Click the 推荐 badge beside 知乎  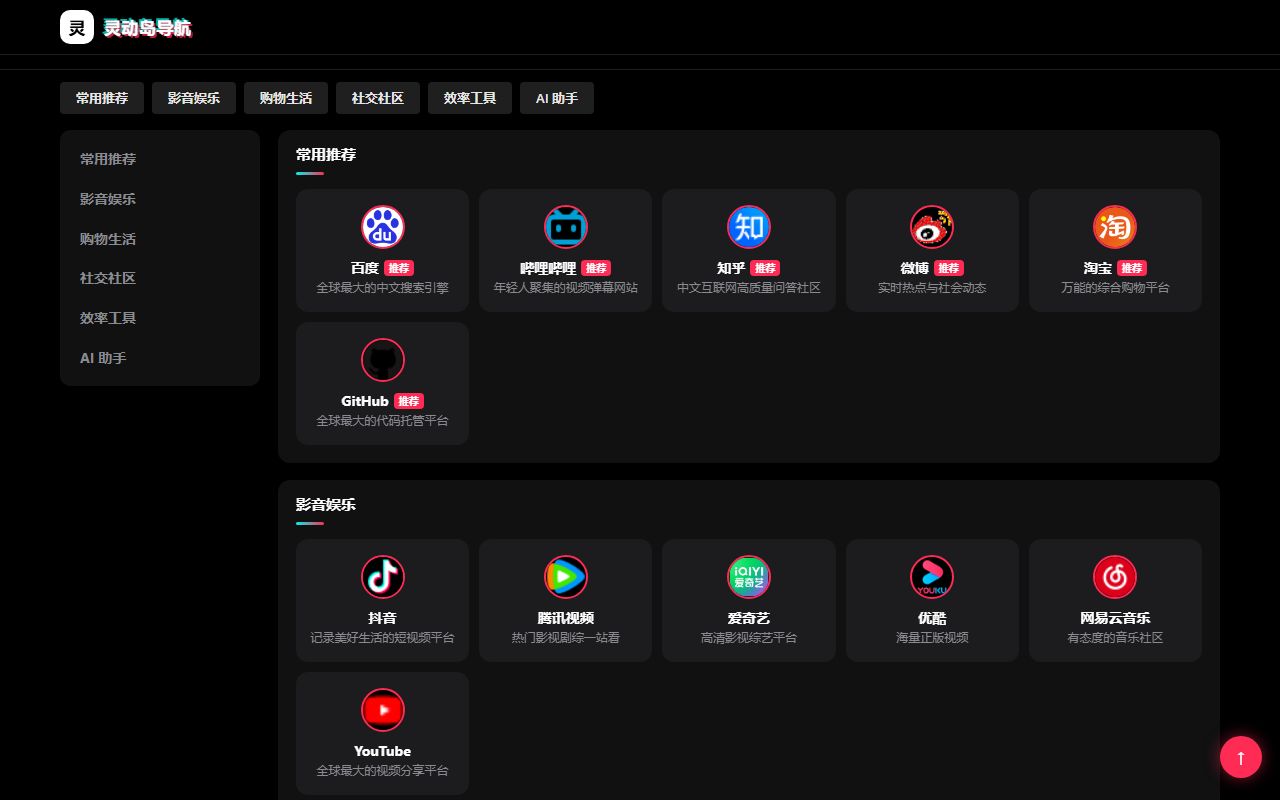[x=765, y=268]
